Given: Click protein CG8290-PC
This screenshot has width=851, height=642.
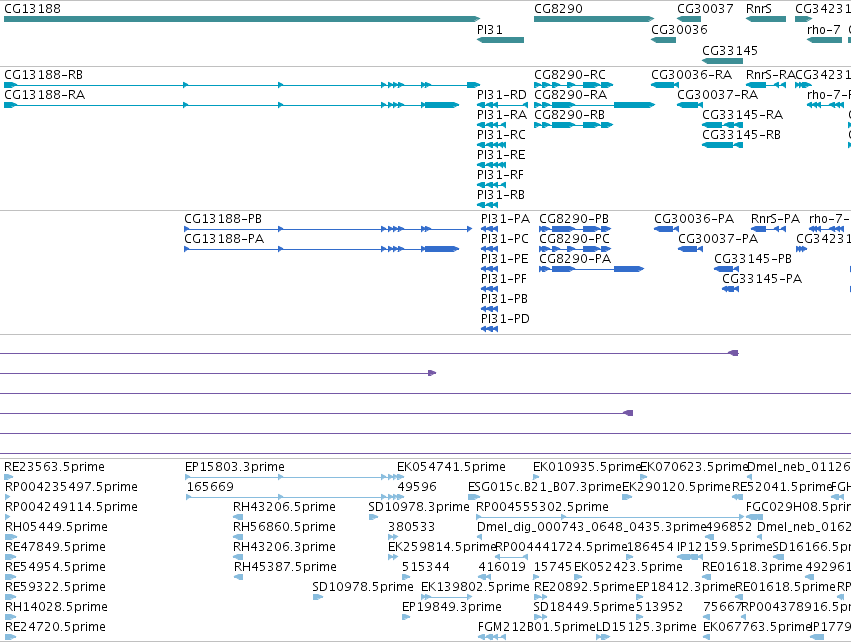Looking at the screenshot, I should tap(575, 249).
